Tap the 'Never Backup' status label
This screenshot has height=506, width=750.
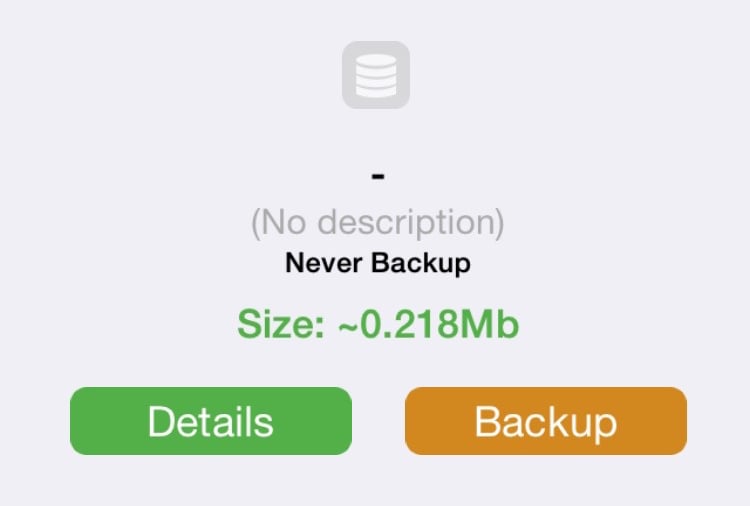click(378, 264)
